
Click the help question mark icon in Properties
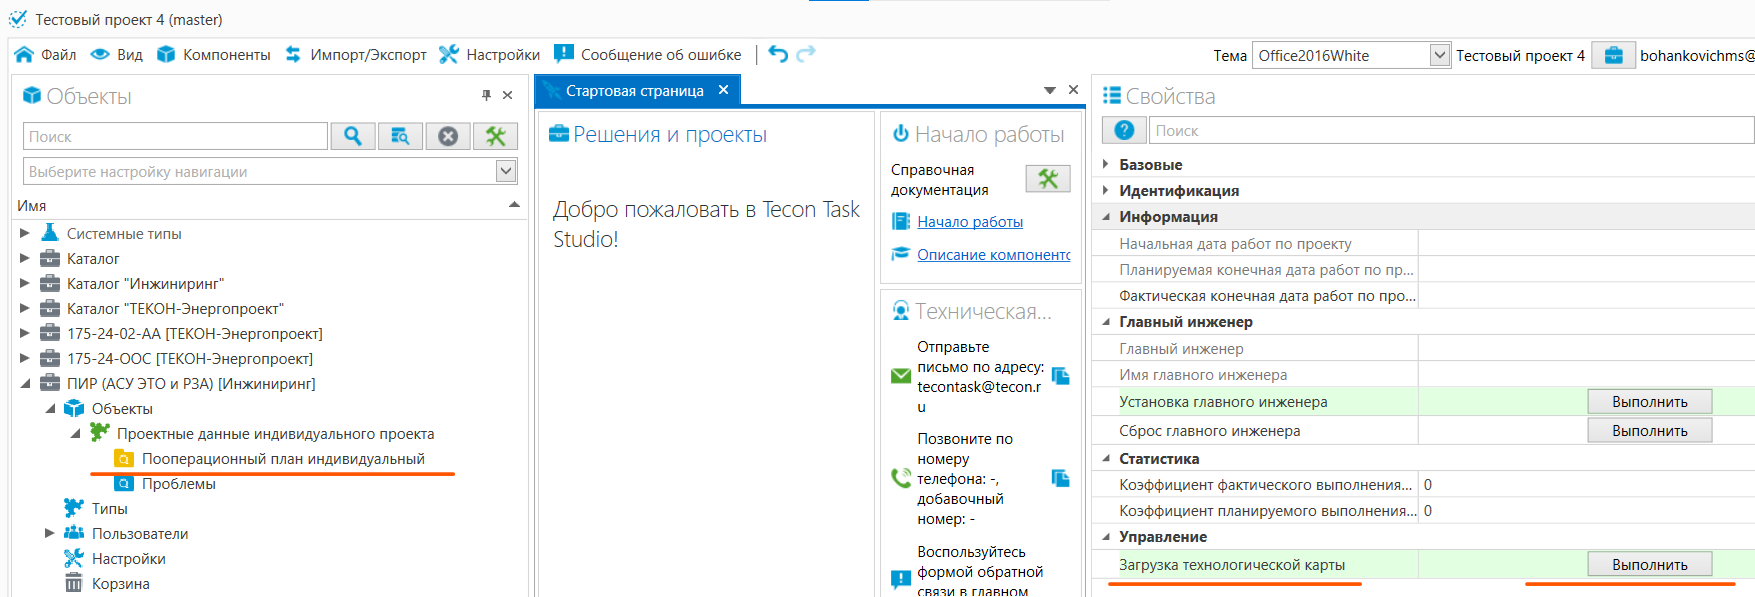[x=1124, y=130]
